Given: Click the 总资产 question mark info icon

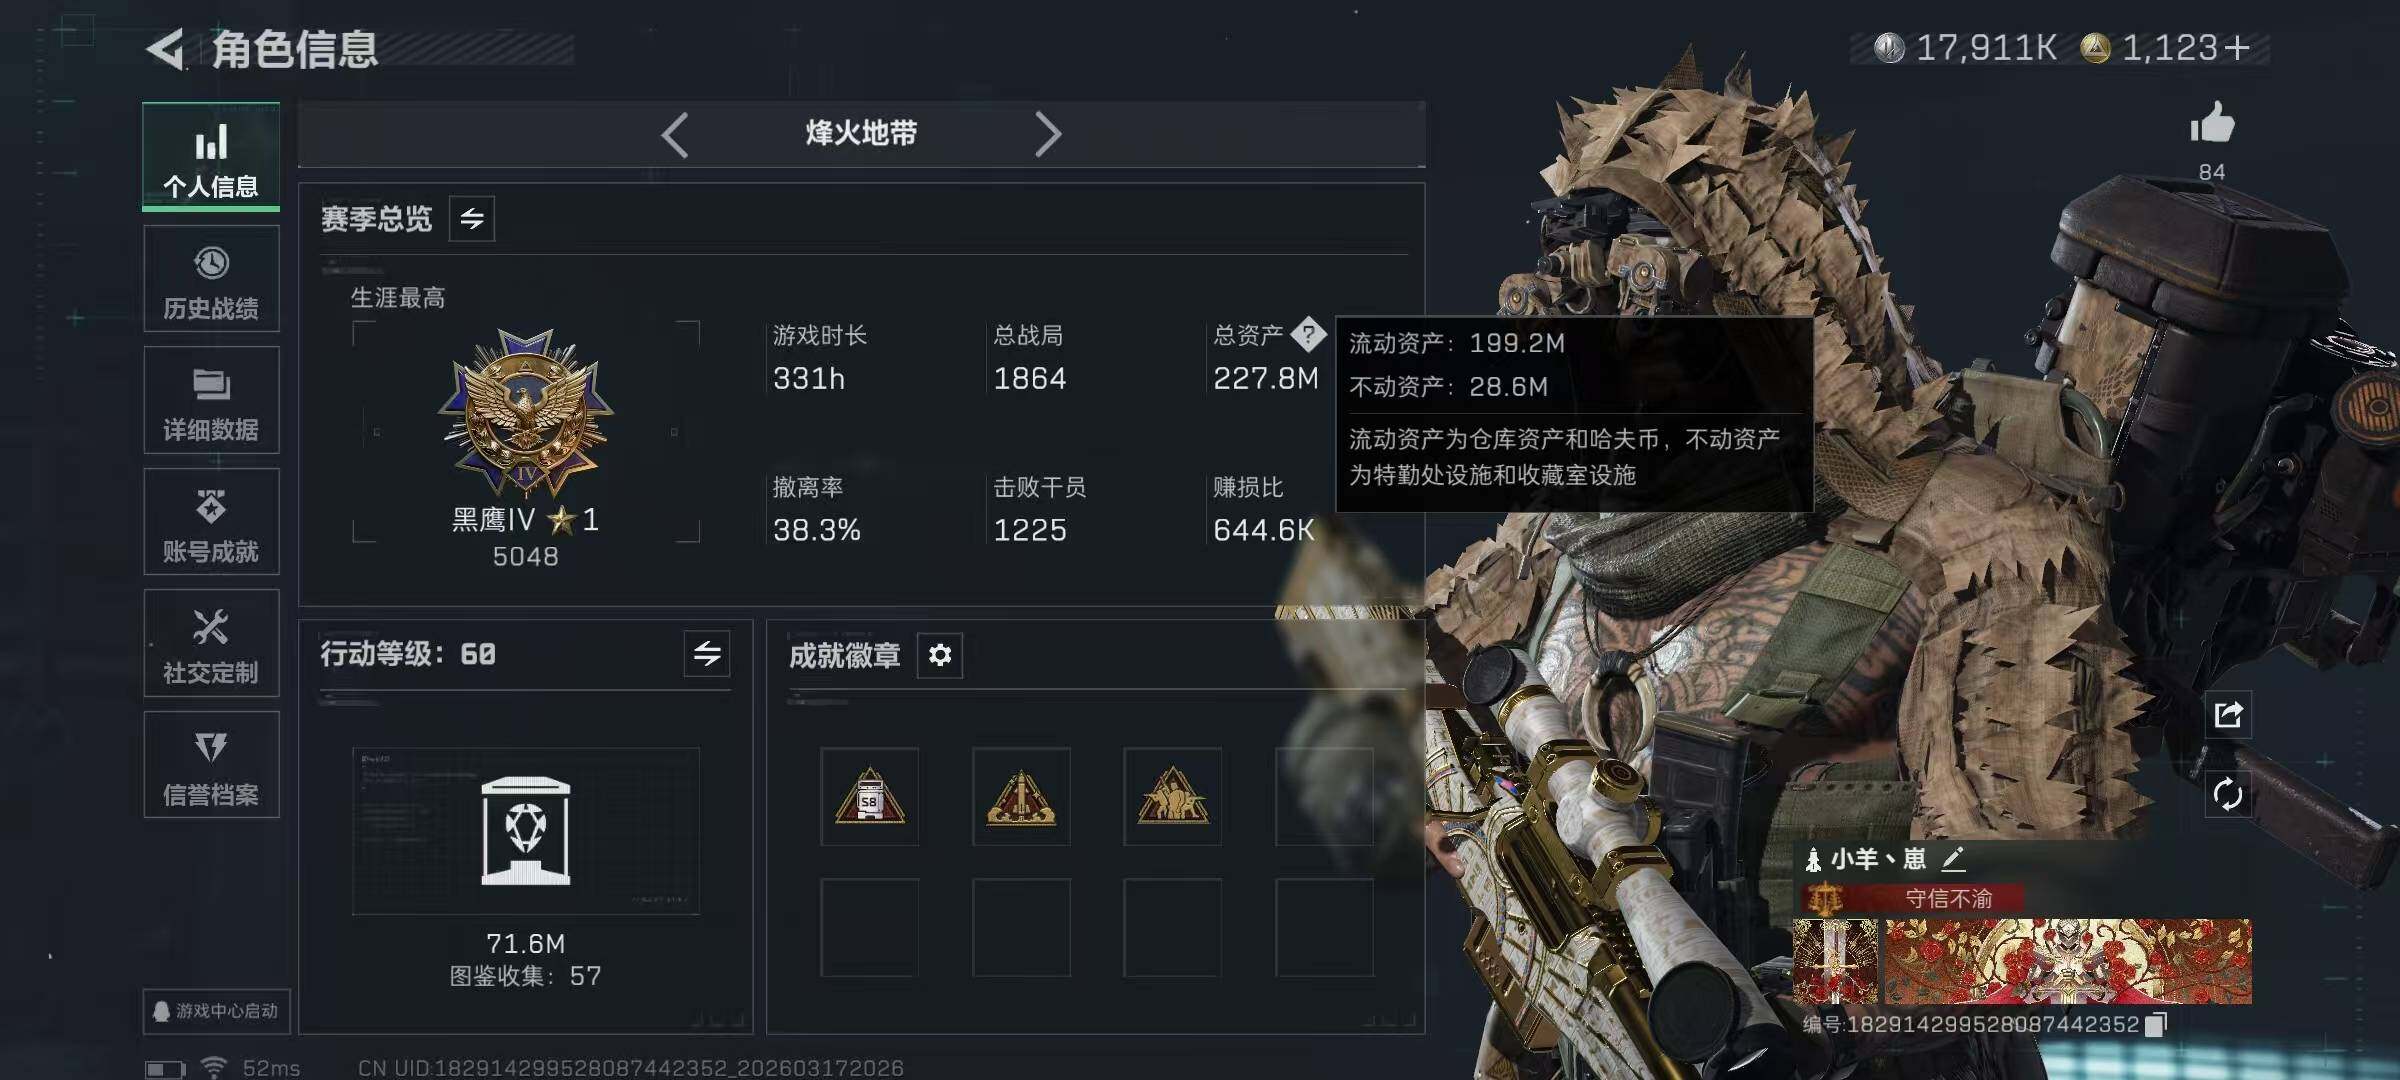Looking at the screenshot, I should pyautogui.click(x=1308, y=335).
